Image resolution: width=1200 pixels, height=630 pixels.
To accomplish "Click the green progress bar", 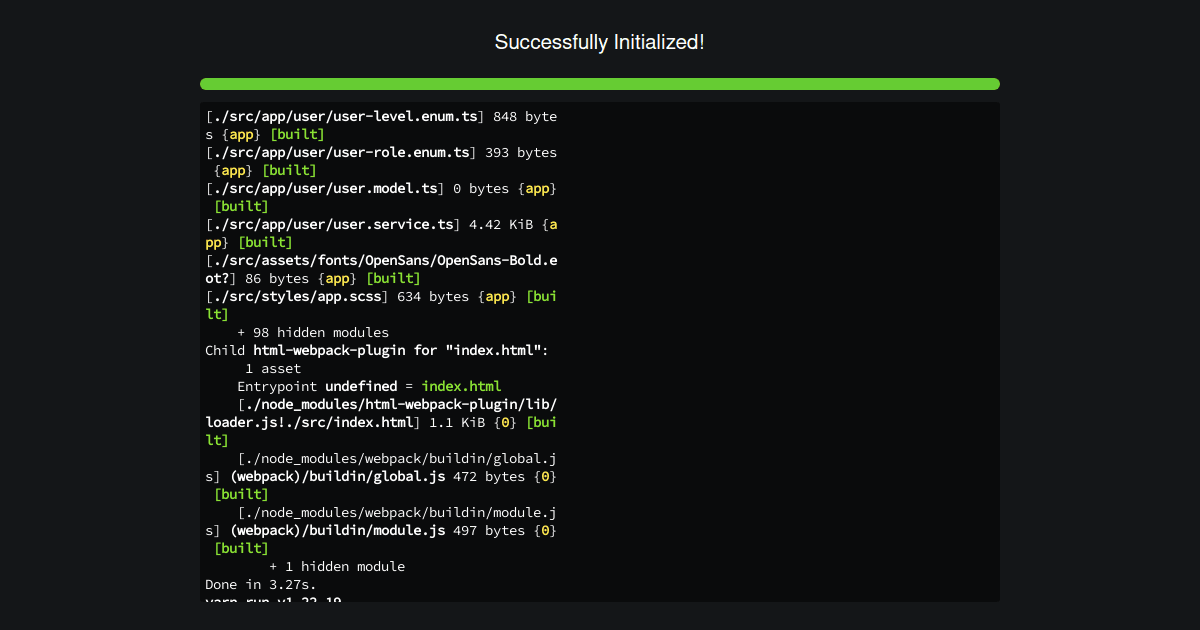I will [x=599, y=84].
